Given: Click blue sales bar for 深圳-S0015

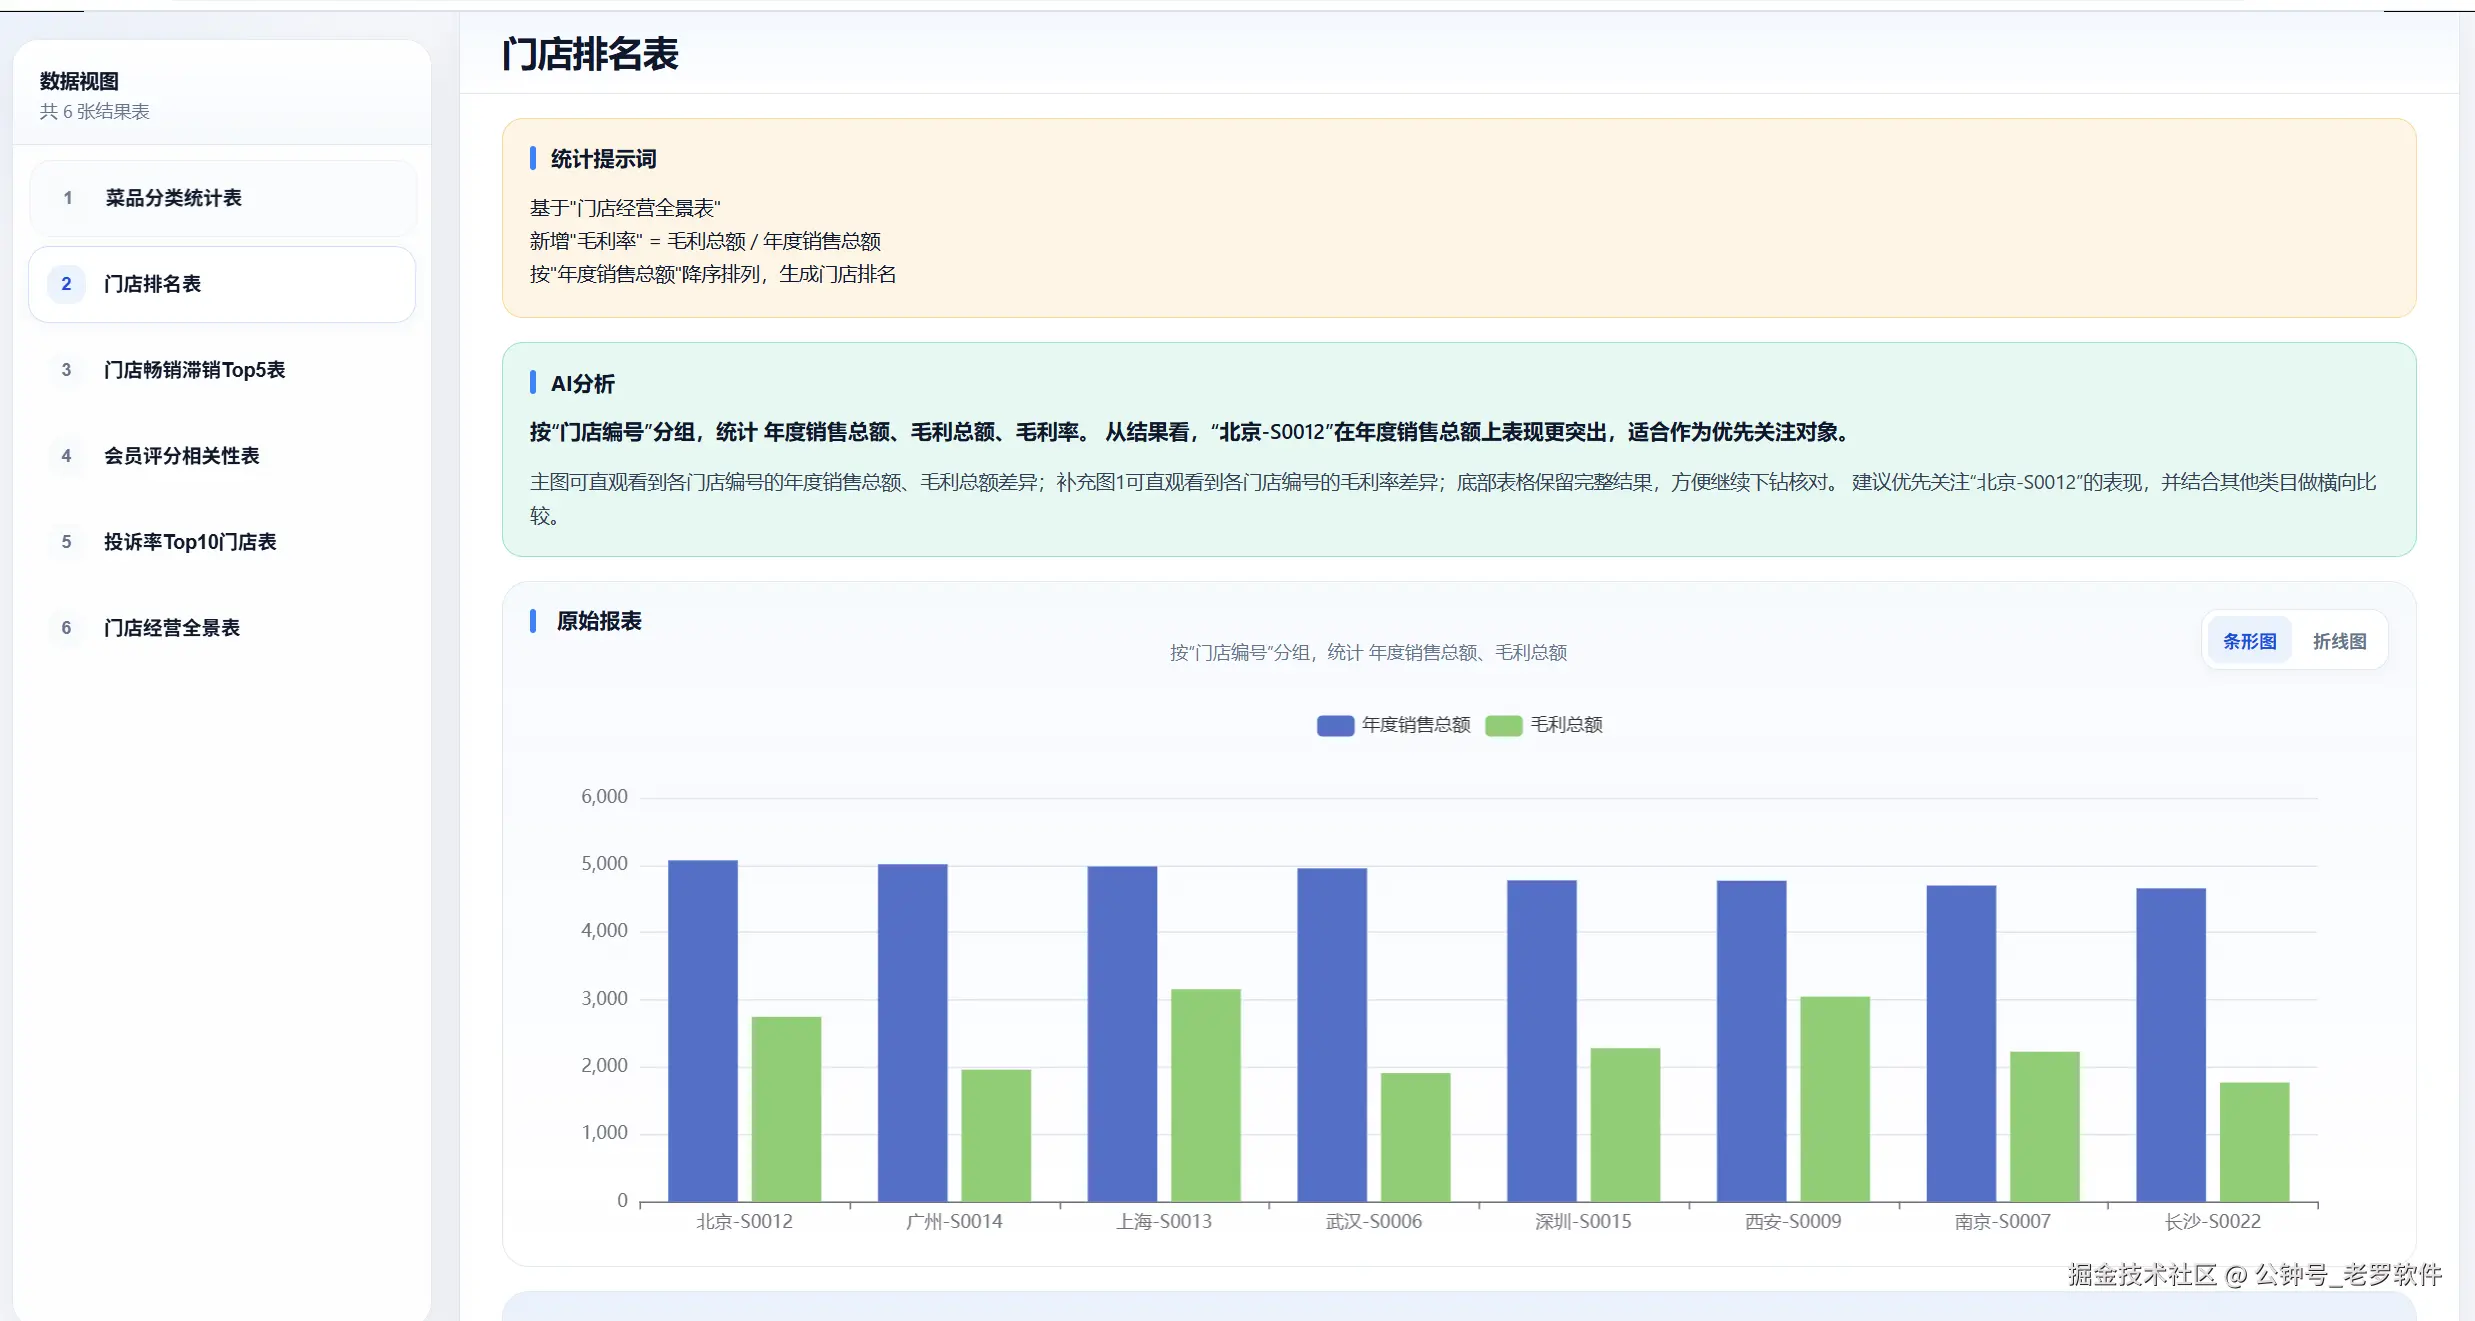Looking at the screenshot, I should point(1542,1040).
